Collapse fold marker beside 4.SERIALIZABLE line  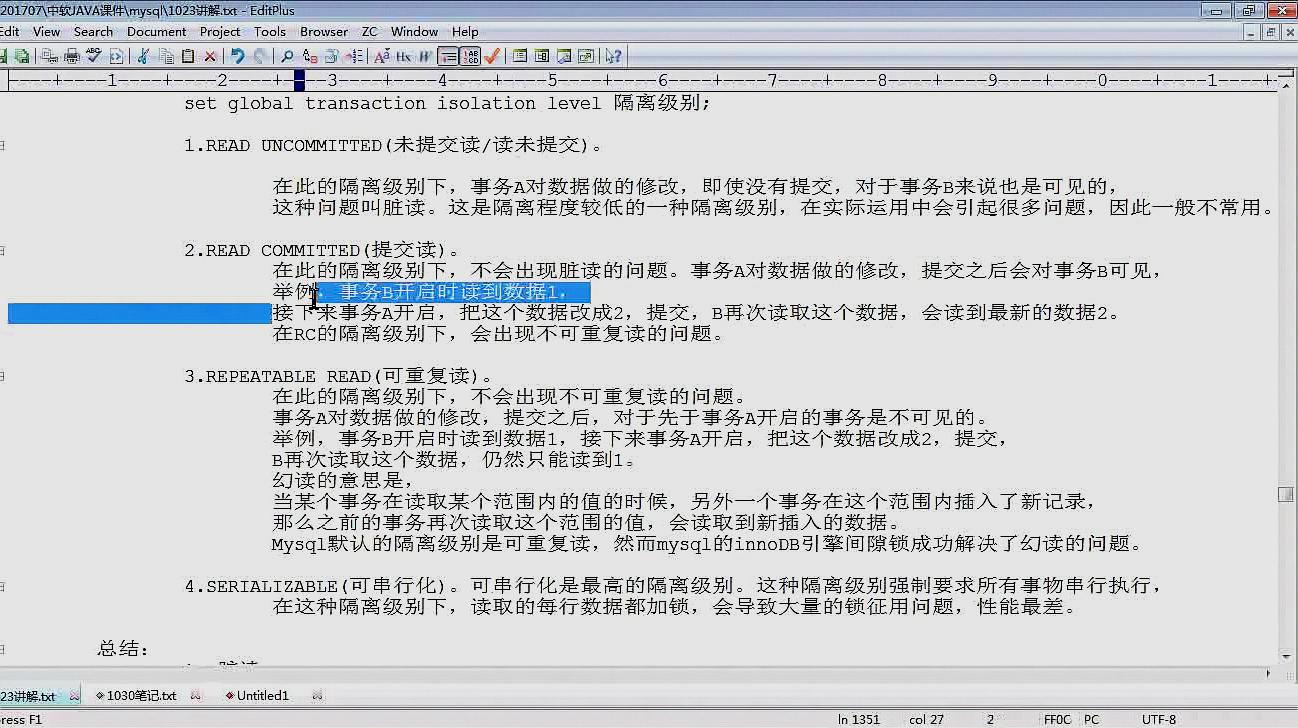[x=3, y=586]
